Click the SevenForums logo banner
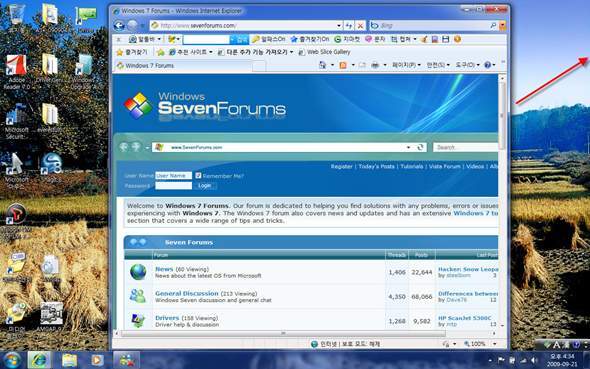Screen dimensions: 590x369 click(205, 106)
